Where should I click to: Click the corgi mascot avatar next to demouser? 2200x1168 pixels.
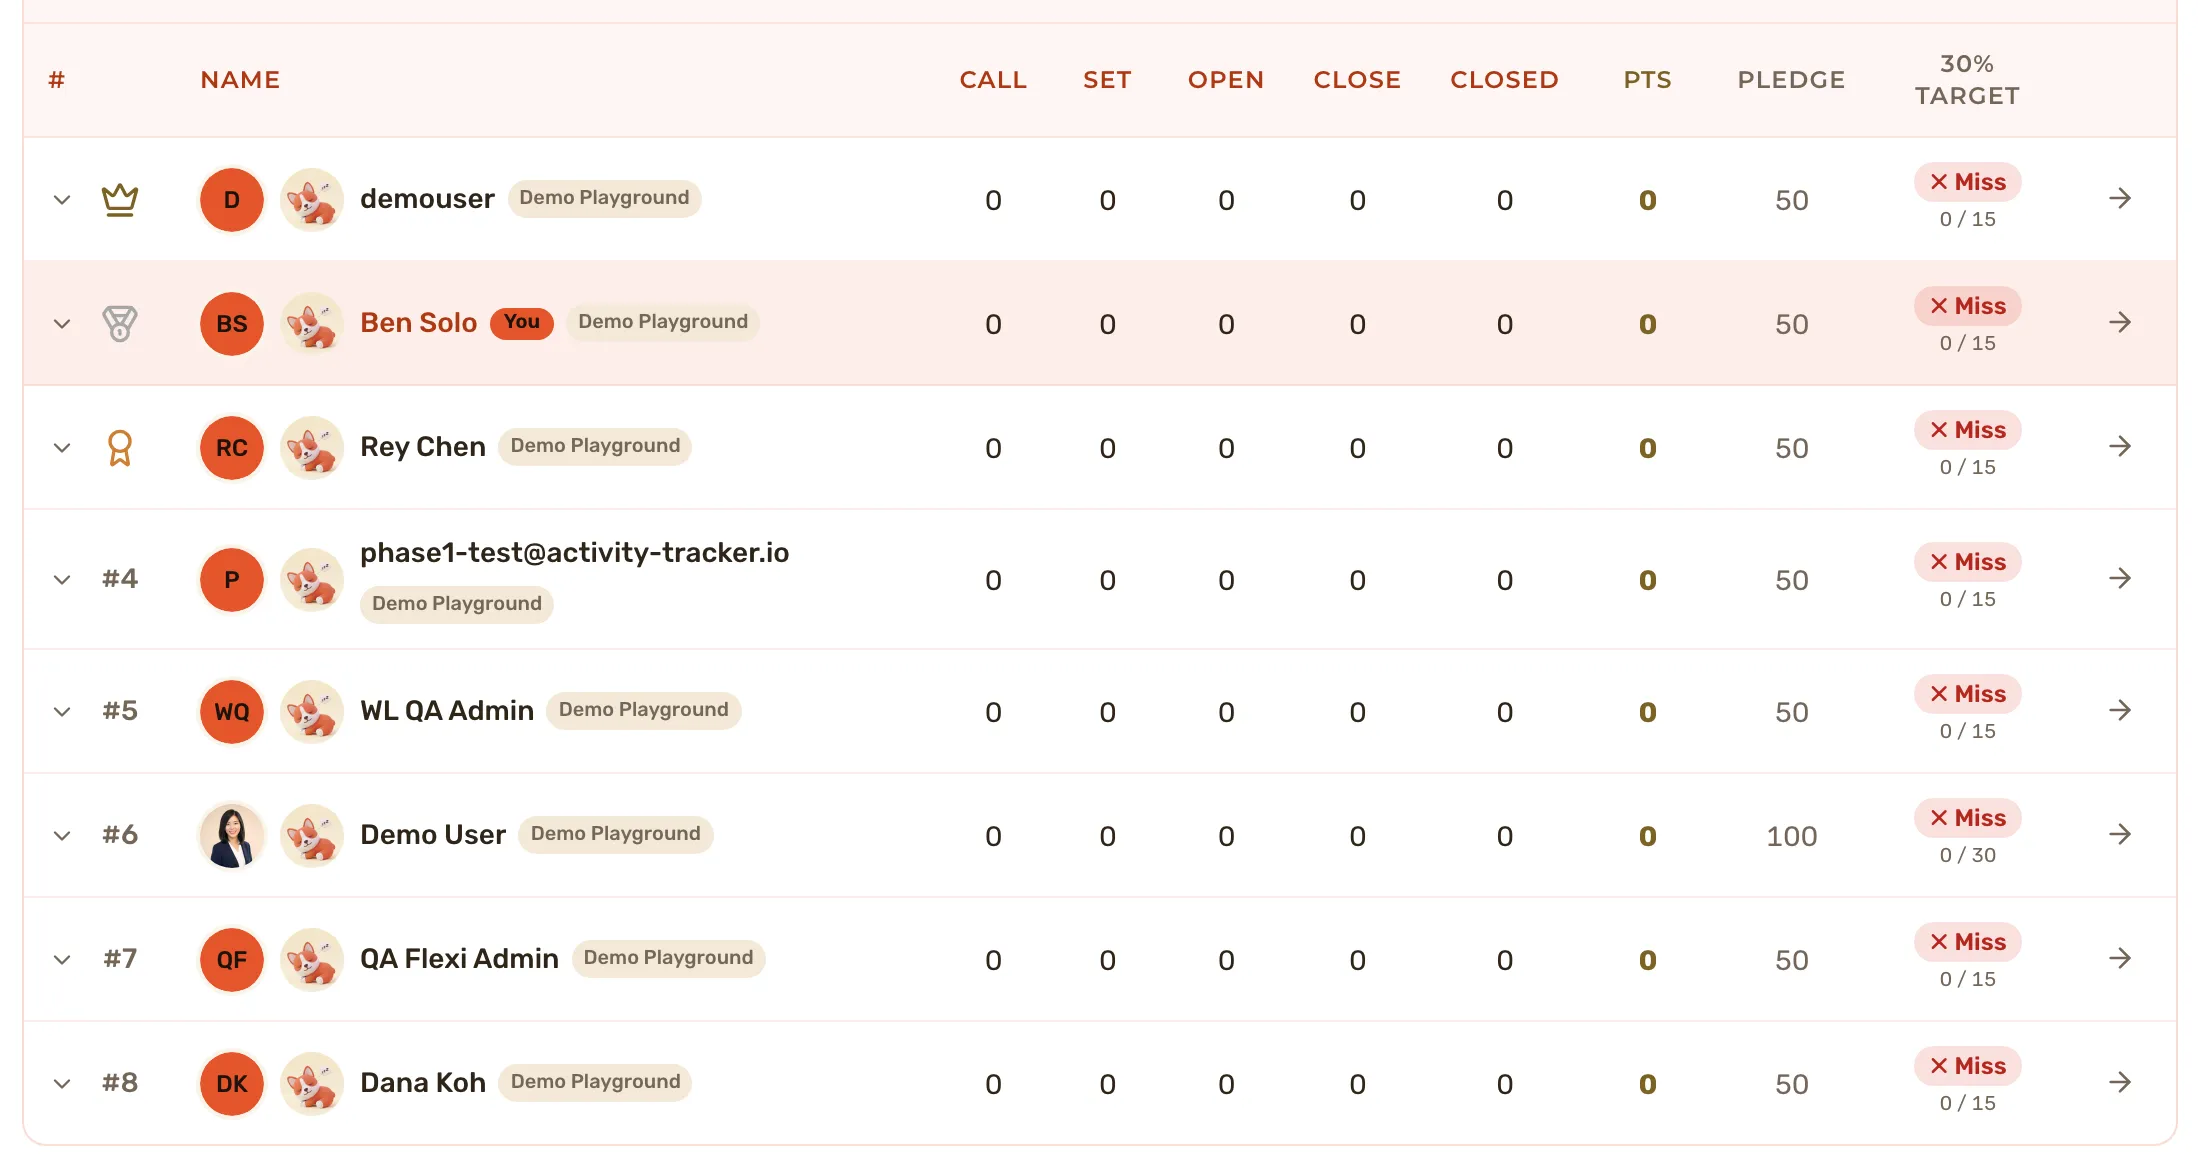pyautogui.click(x=312, y=200)
